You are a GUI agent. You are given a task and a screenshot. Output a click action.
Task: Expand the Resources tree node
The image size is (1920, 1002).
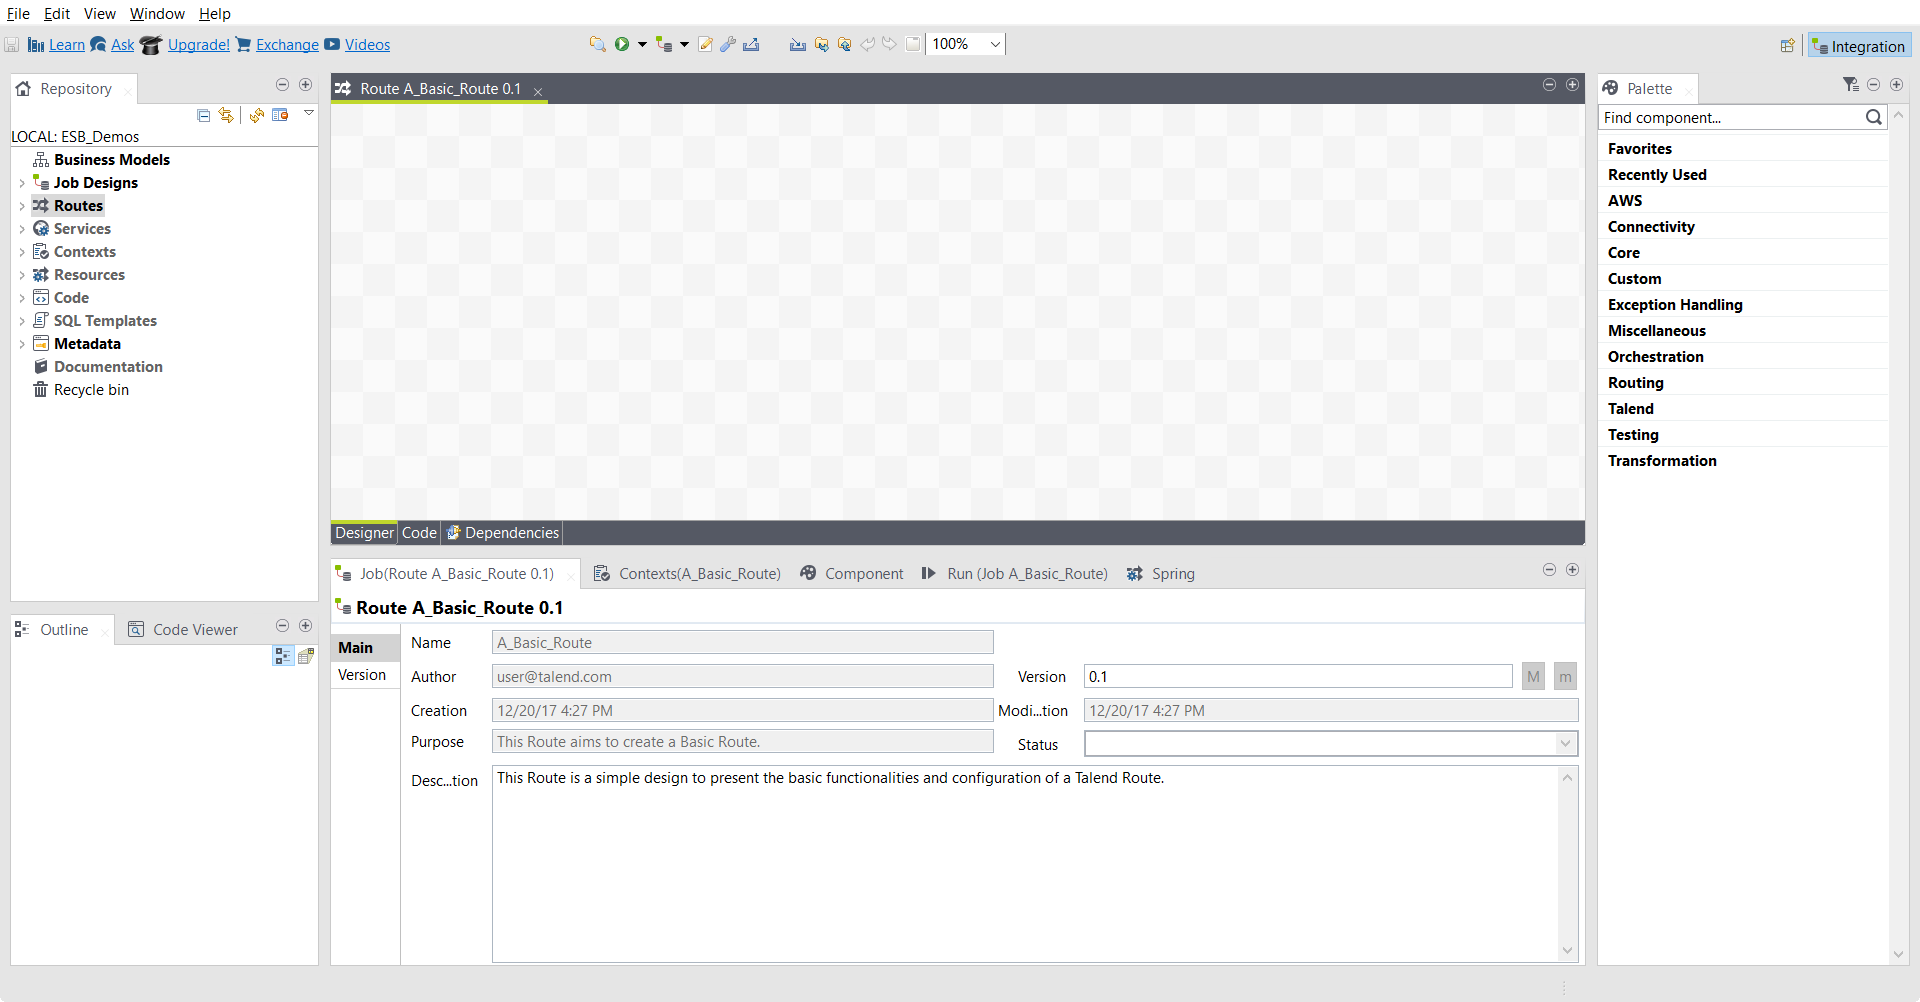click(22, 275)
